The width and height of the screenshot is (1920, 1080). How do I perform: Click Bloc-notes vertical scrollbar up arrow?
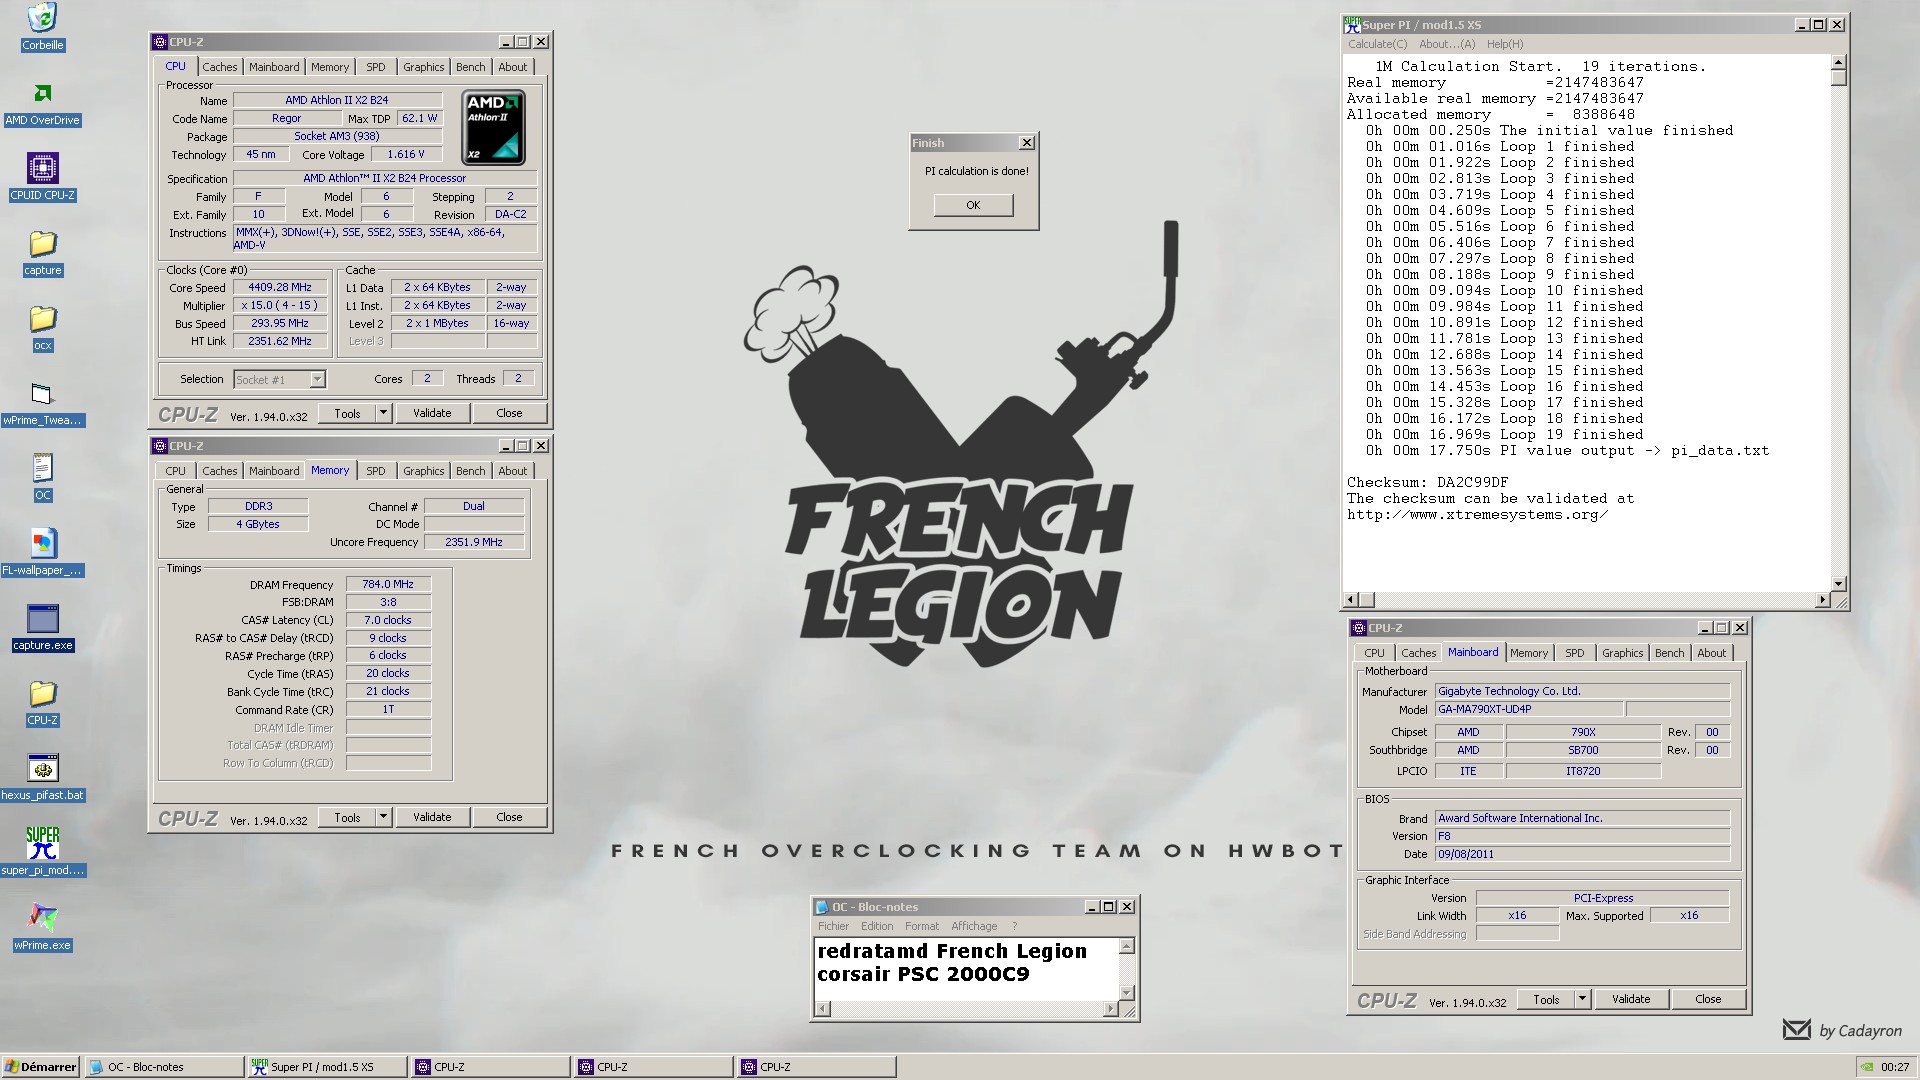[1126, 946]
